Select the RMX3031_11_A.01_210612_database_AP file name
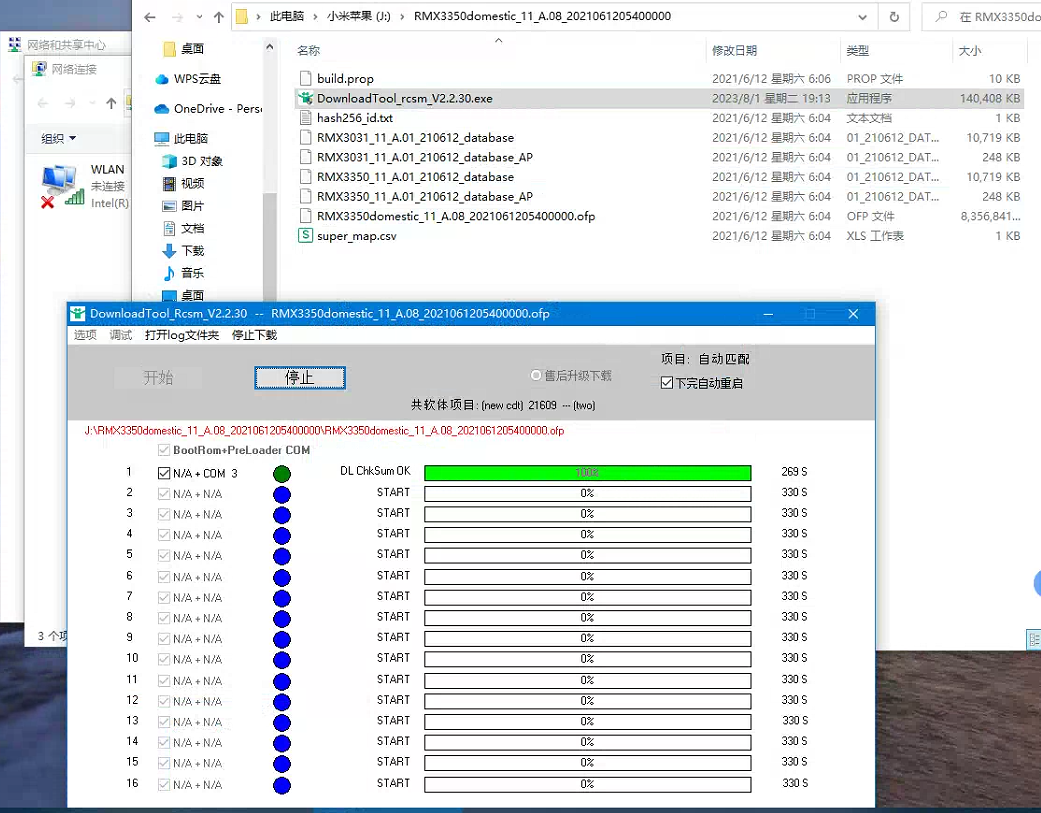This screenshot has width=1041, height=813. (425, 157)
